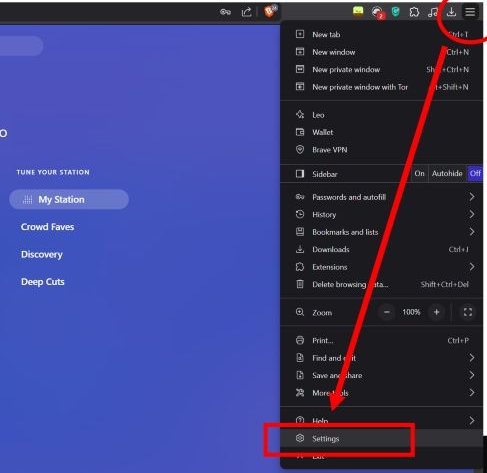
Task: Expand the Help submenu
Action: pyautogui.click(x=381, y=421)
